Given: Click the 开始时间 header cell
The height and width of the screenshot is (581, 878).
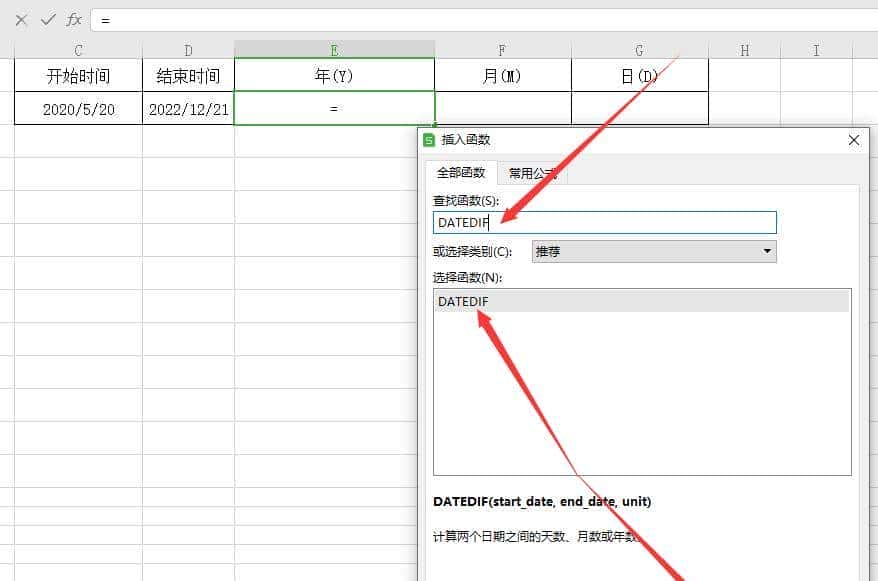Looking at the screenshot, I should pos(78,76).
